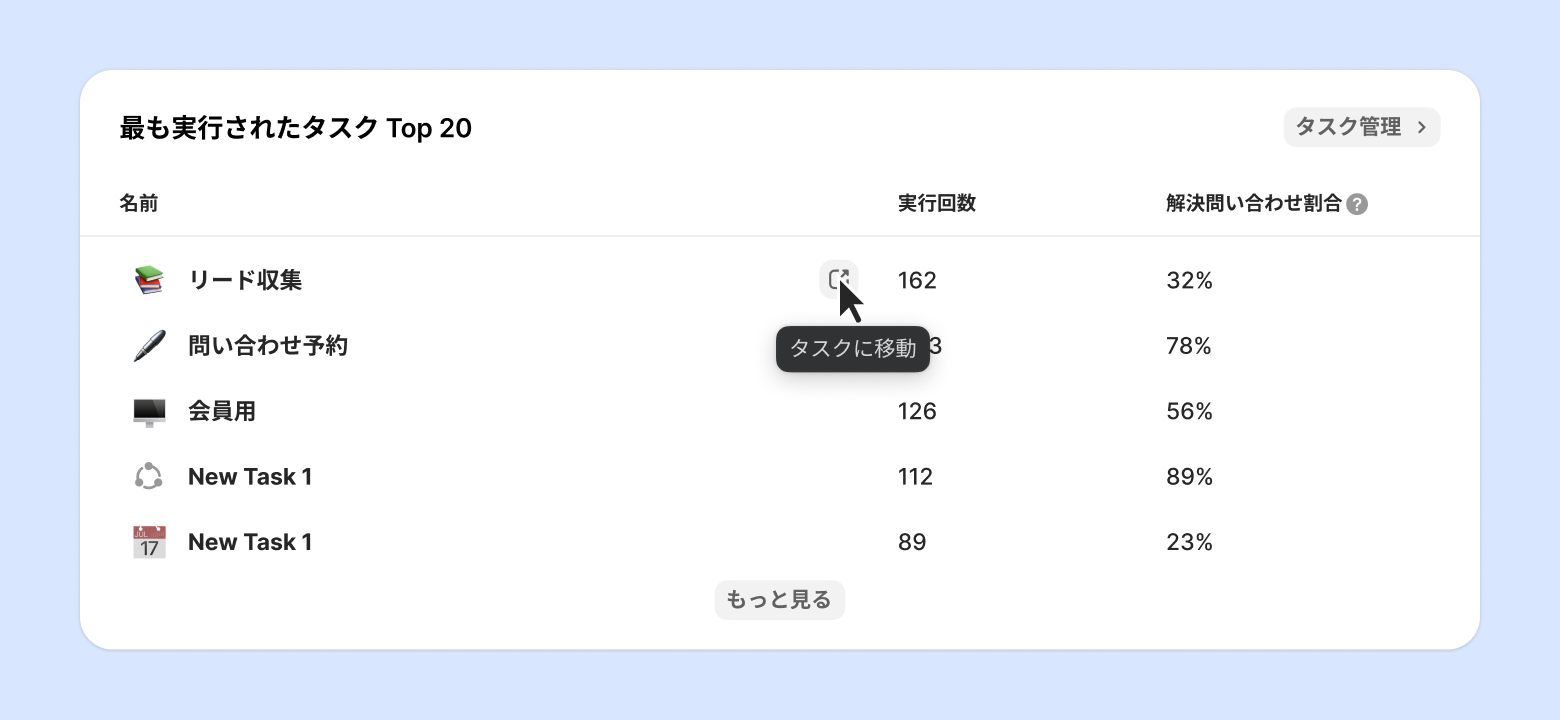Open task via タスクに移動 icon
The image size is (1560, 720).
(x=838, y=279)
